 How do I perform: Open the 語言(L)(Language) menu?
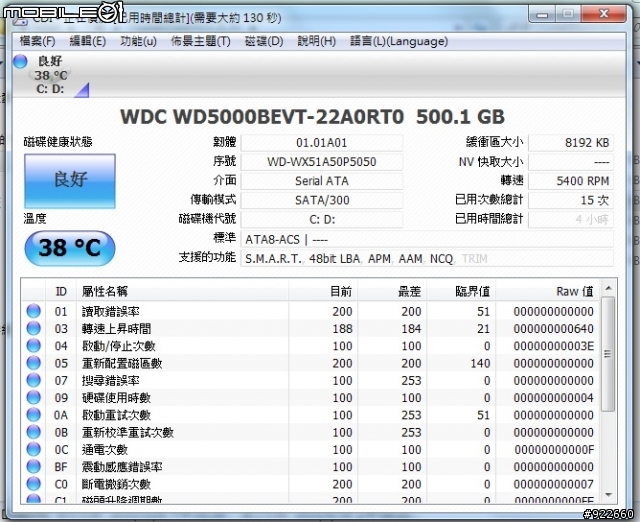399,41
